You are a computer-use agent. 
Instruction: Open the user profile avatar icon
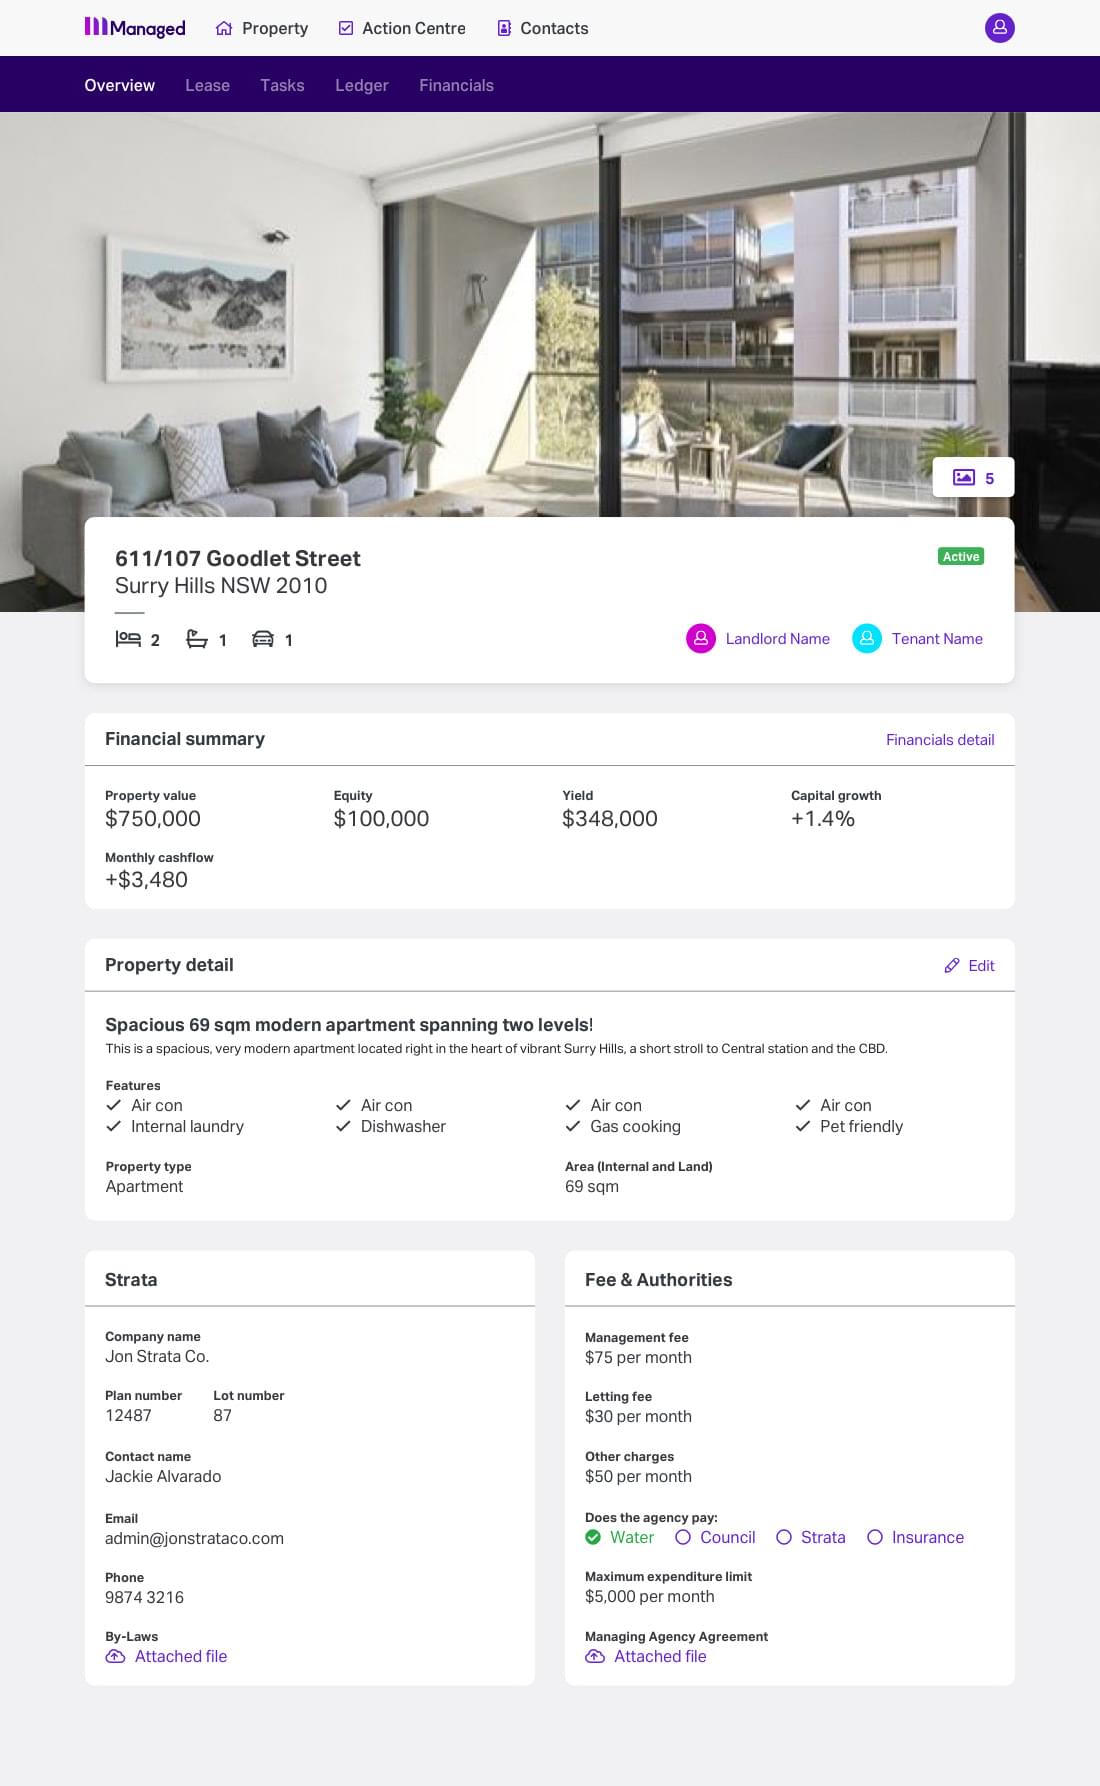(999, 28)
